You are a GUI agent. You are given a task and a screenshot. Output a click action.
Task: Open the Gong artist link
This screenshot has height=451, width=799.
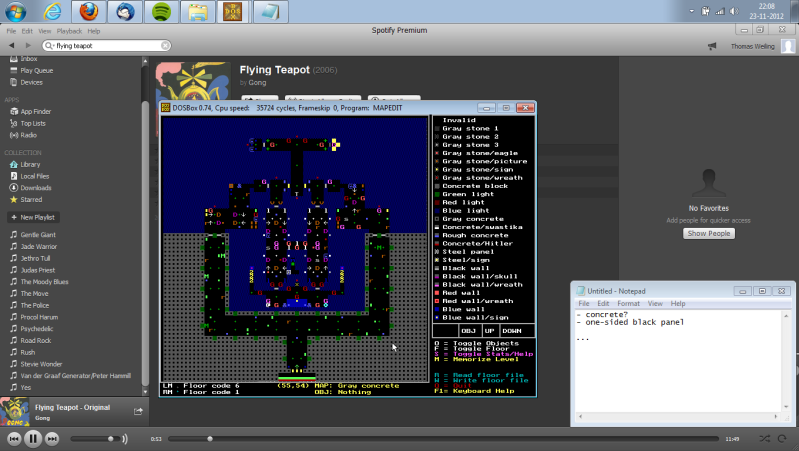[257, 83]
